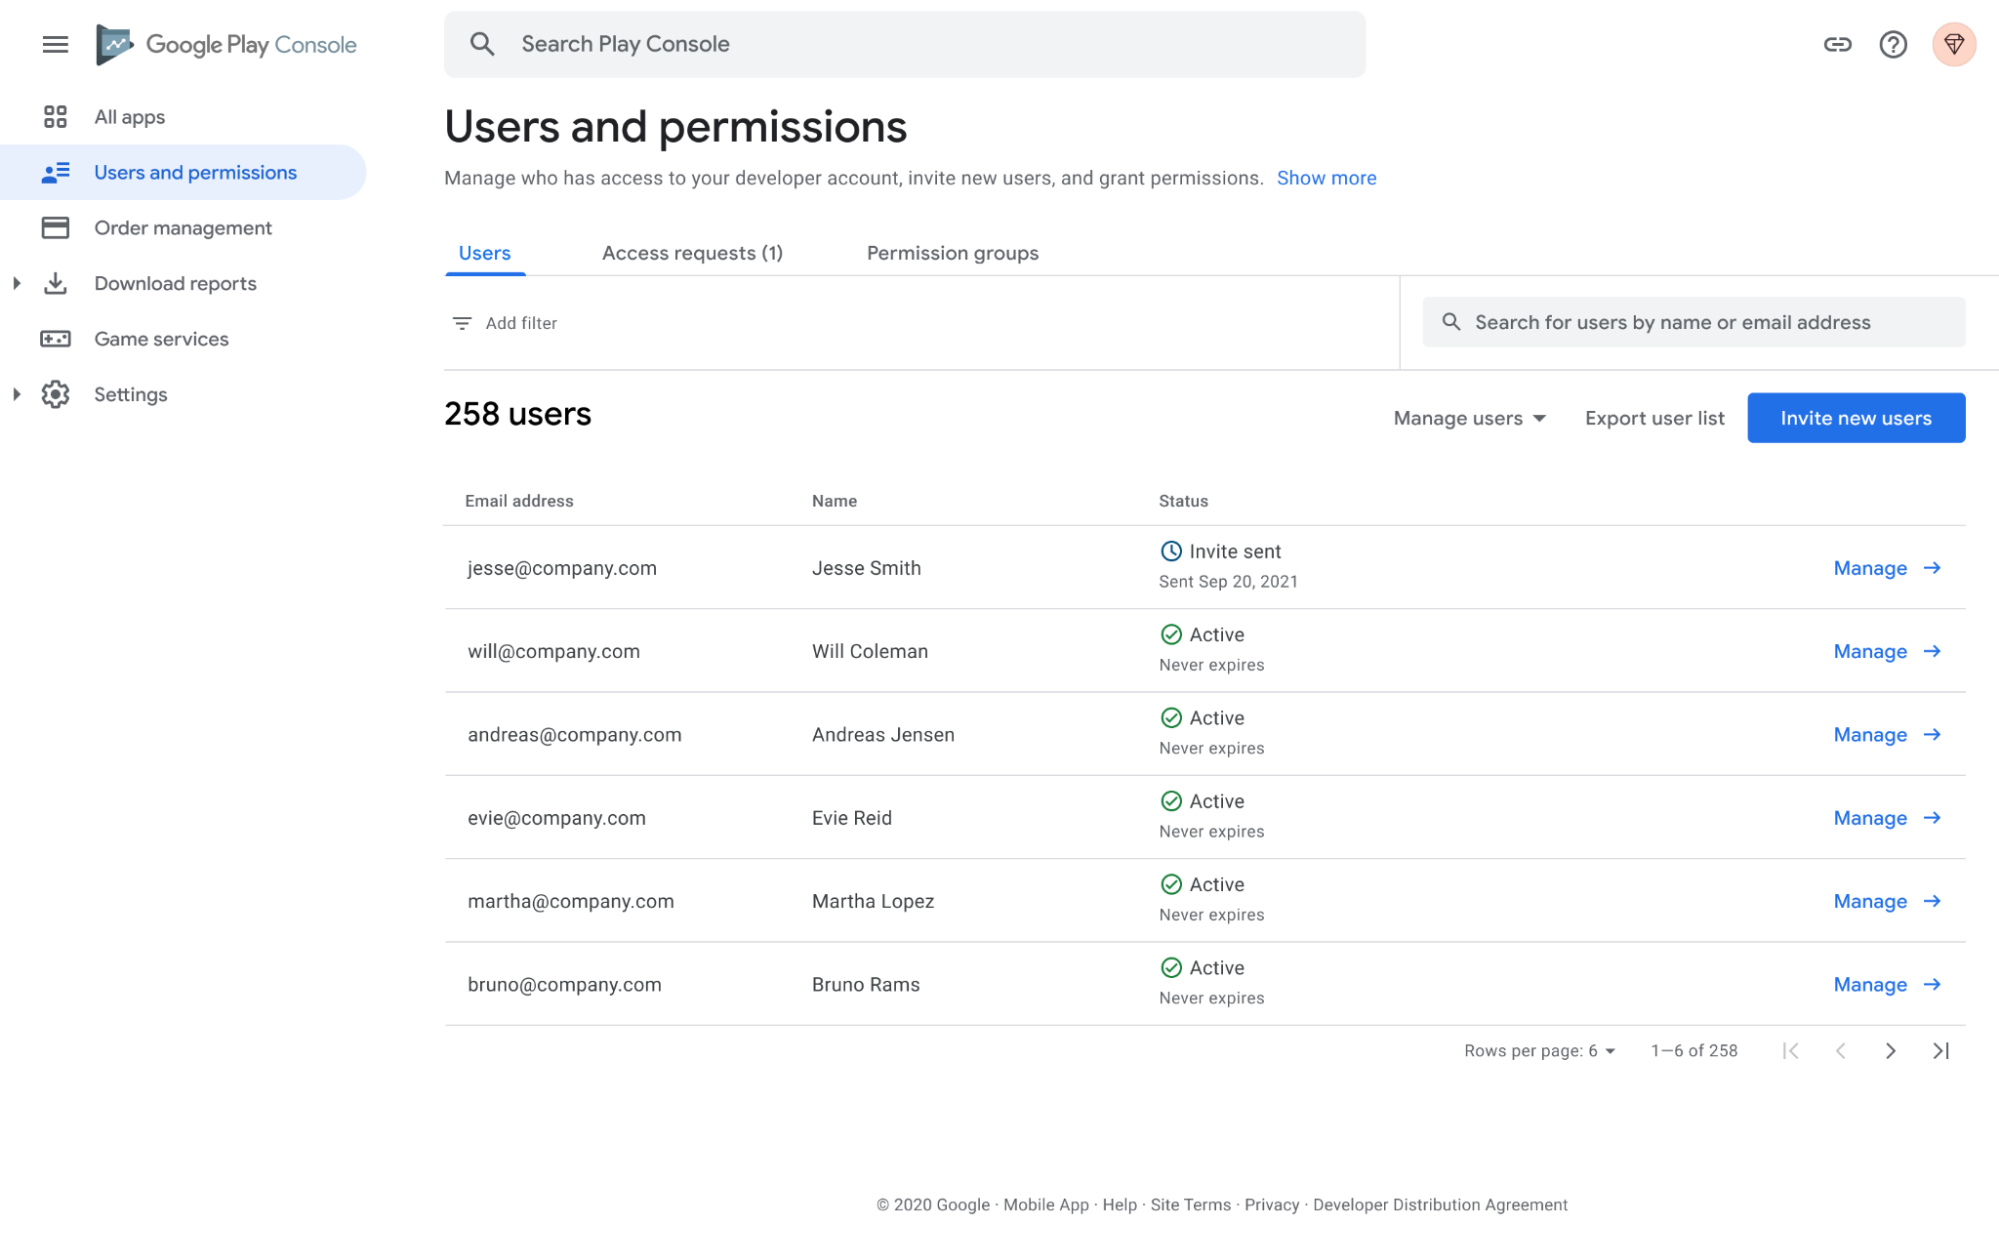Click Export user list button
Viewport: 1999px width, 1250px height.
pyautogui.click(x=1655, y=418)
